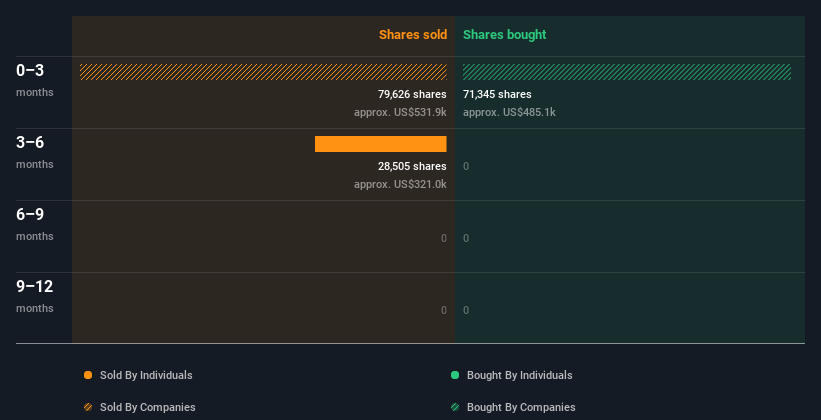
Task: Click the 3–6 months shares bought zero
Action: pyautogui.click(x=466, y=167)
